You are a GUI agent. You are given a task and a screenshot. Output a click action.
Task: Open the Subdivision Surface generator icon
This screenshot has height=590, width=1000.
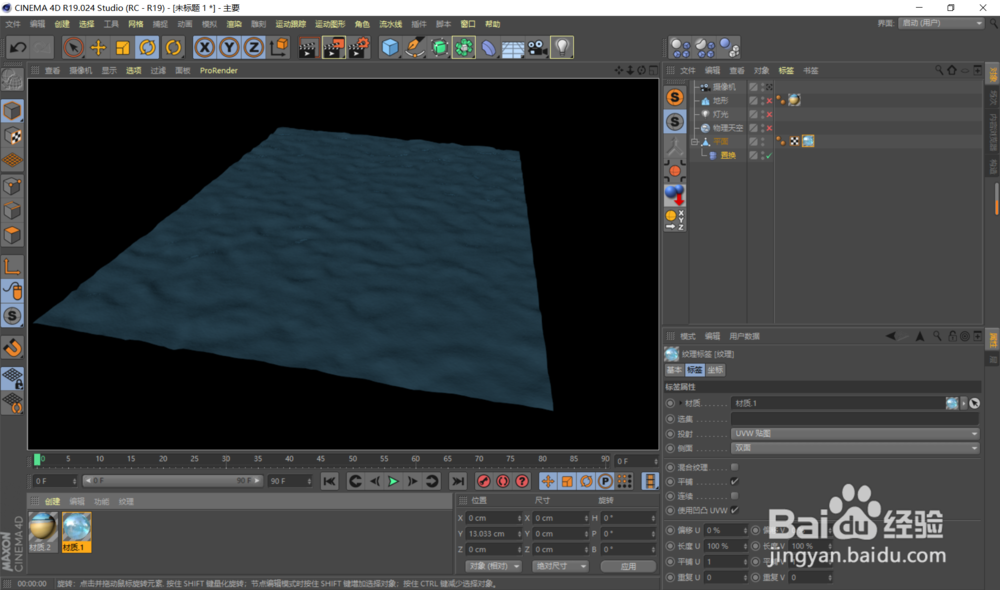pos(439,47)
